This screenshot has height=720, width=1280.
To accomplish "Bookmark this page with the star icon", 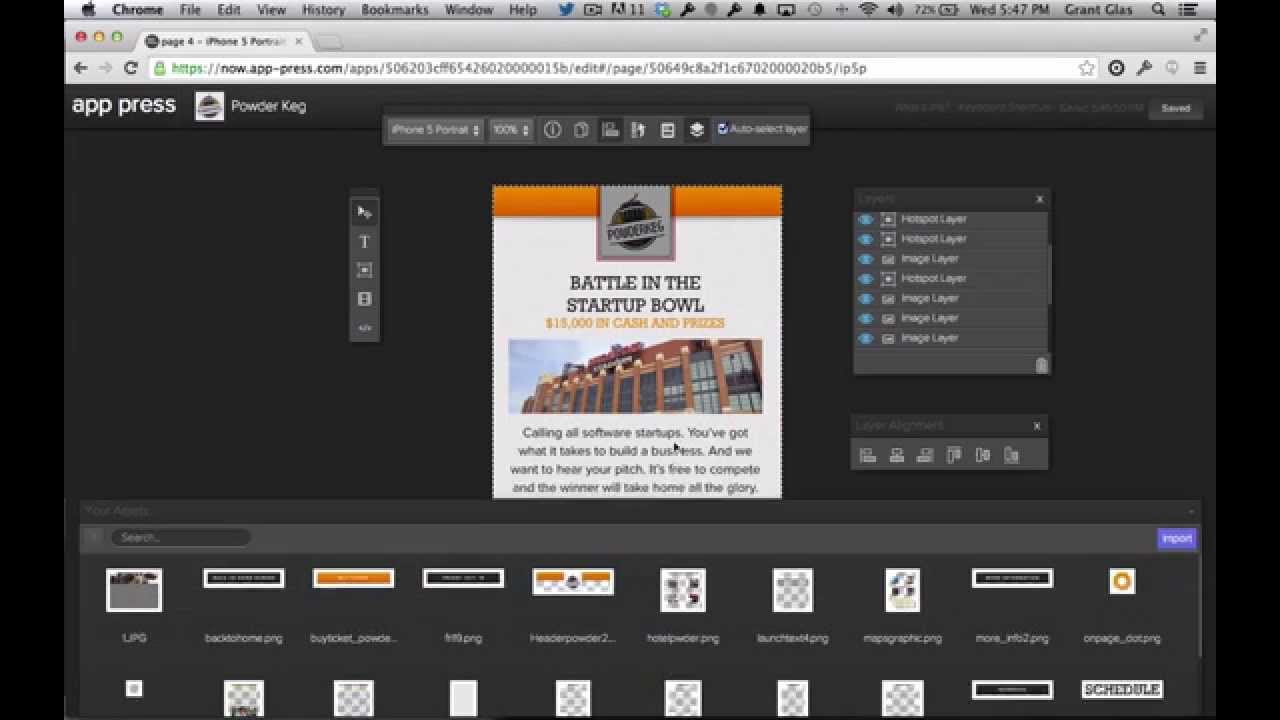I will tap(1087, 68).
